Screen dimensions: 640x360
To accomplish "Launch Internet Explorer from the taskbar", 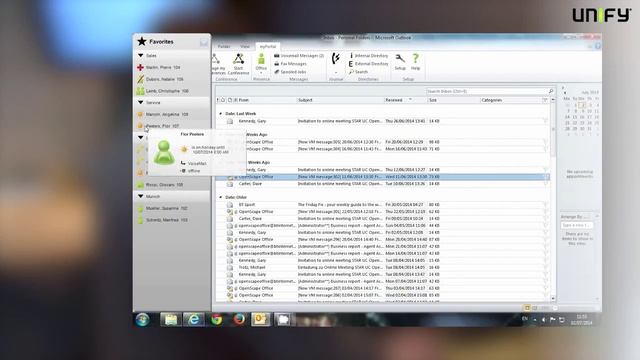I will coord(194,319).
